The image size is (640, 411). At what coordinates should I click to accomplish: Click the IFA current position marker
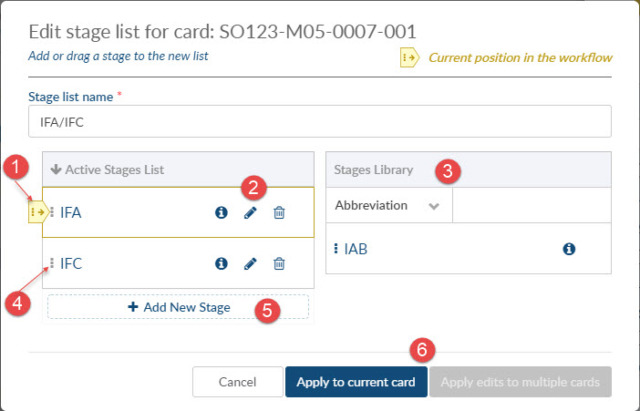click(x=38, y=212)
